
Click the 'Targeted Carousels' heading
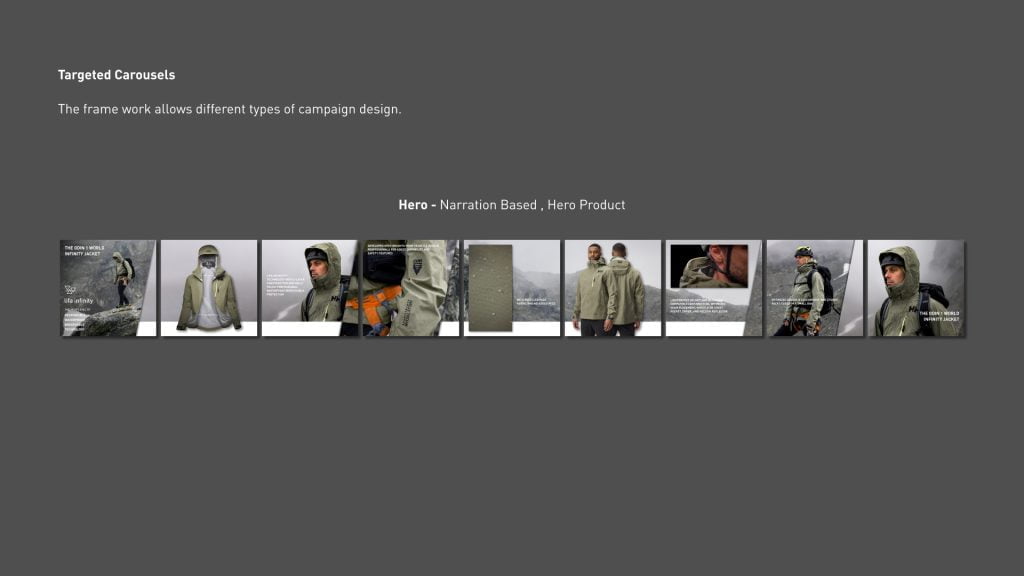click(116, 75)
